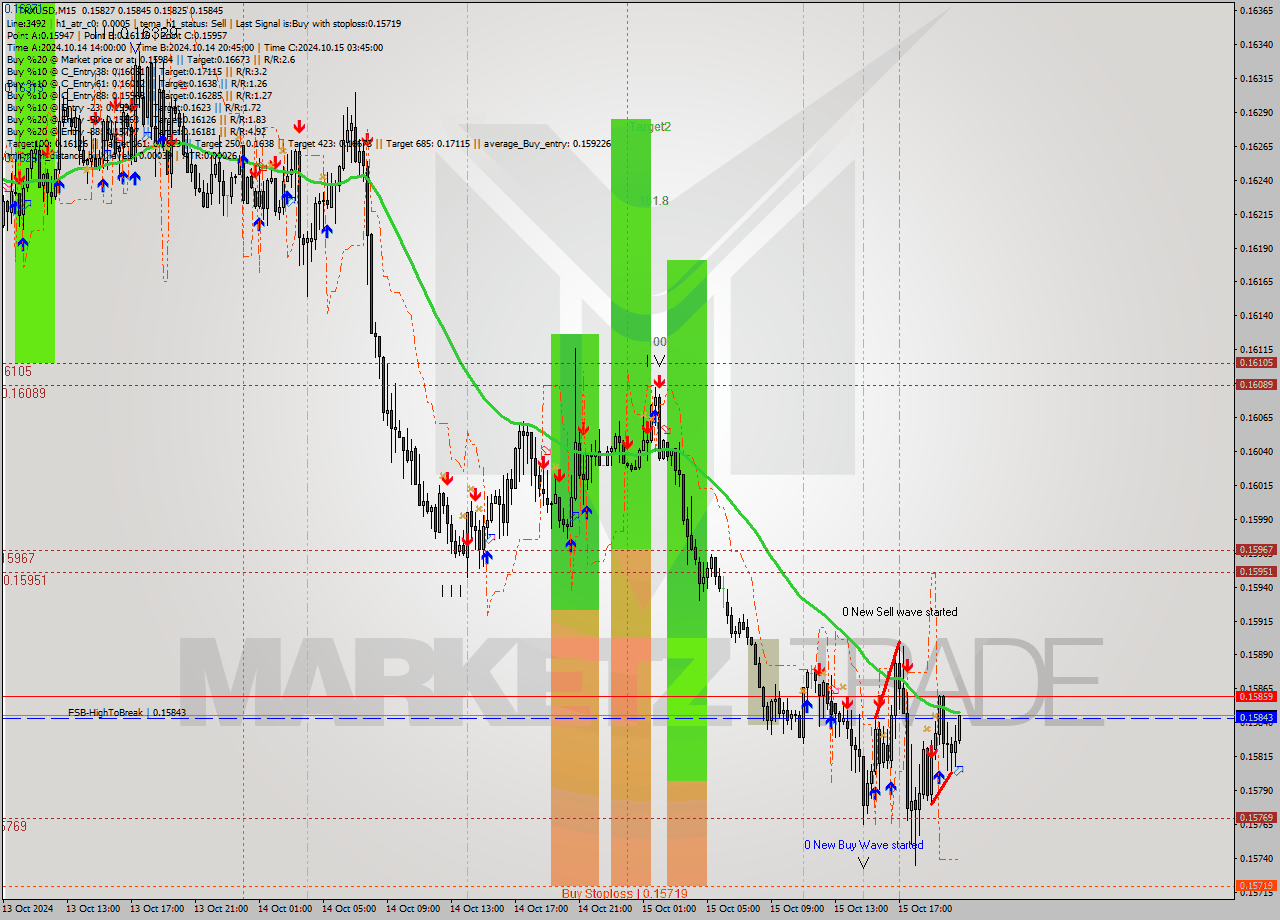Select the red 0.15859 price tag on the axis

point(1256,696)
